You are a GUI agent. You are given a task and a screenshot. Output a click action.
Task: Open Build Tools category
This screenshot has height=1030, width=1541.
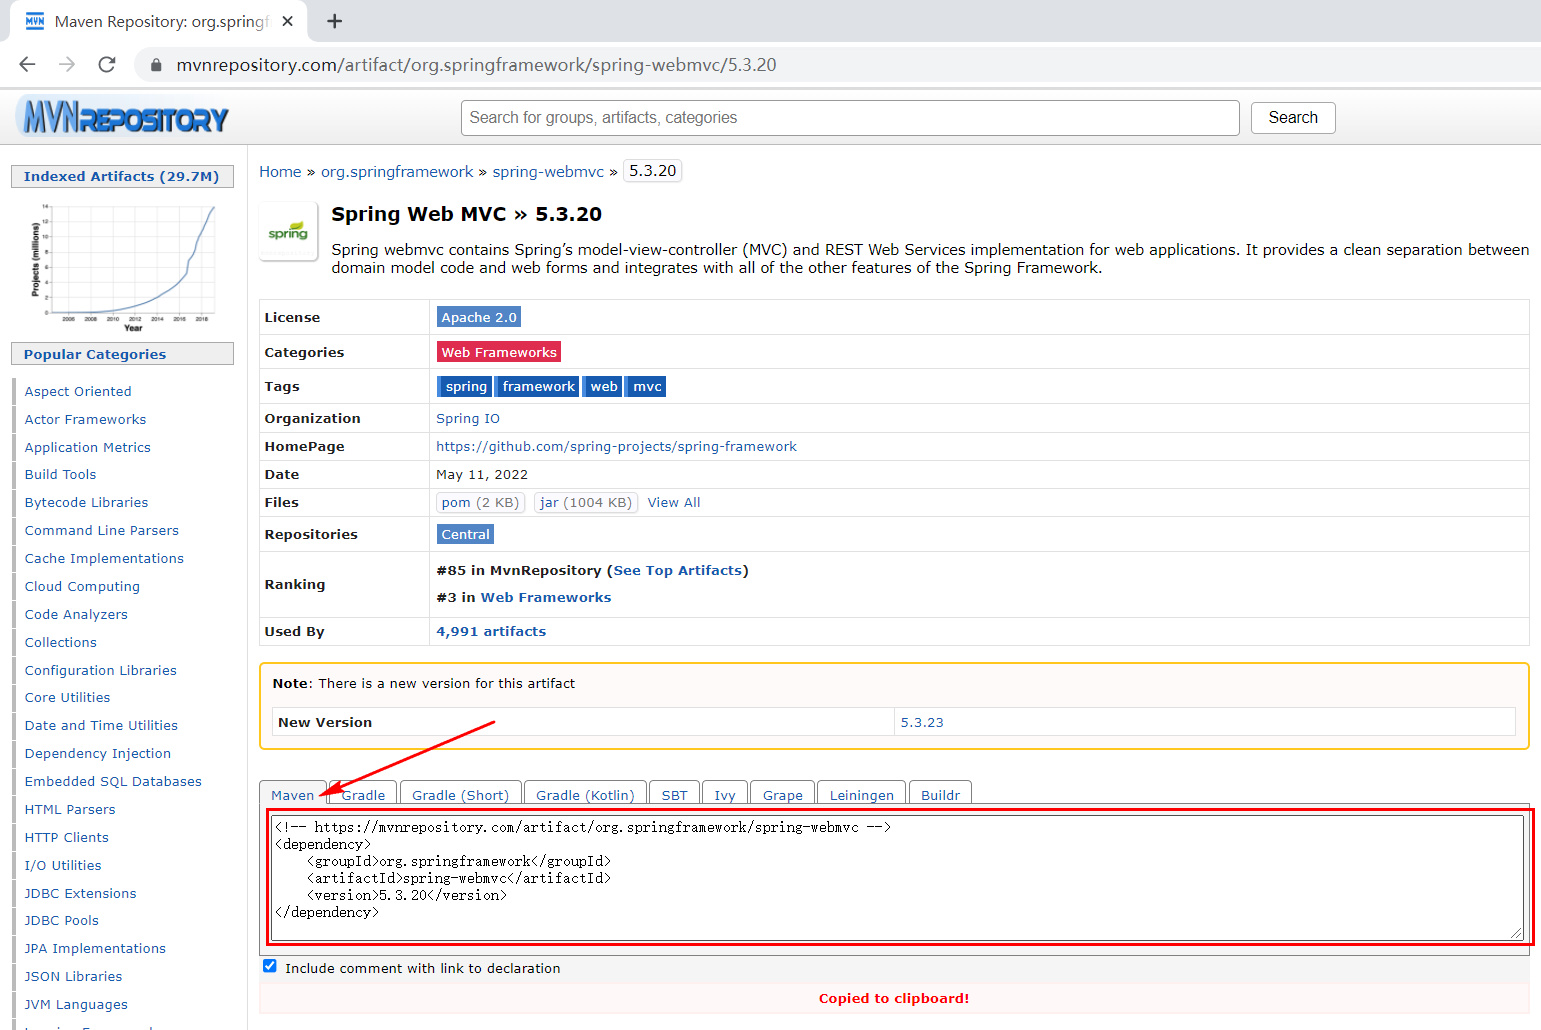point(60,475)
